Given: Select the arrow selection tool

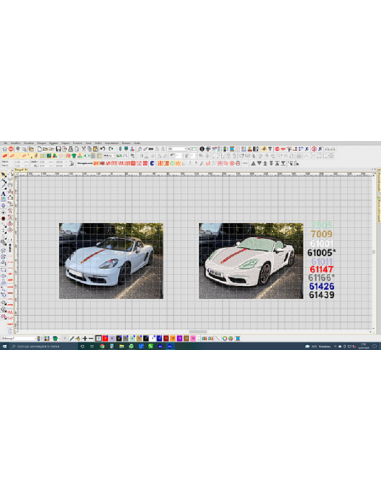Looking at the screenshot, I should [3, 174].
